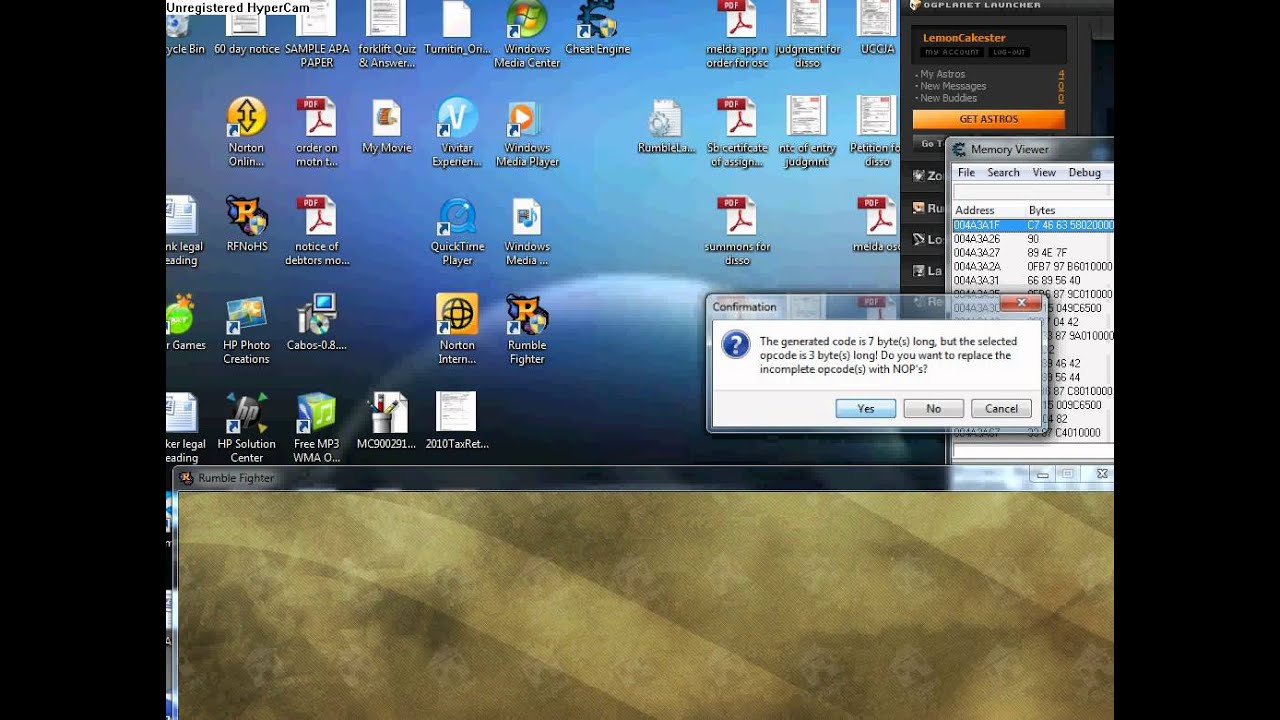Open the Vivitar Experience shortcut icon
1280x720 pixels.
click(x=457, y=132)
